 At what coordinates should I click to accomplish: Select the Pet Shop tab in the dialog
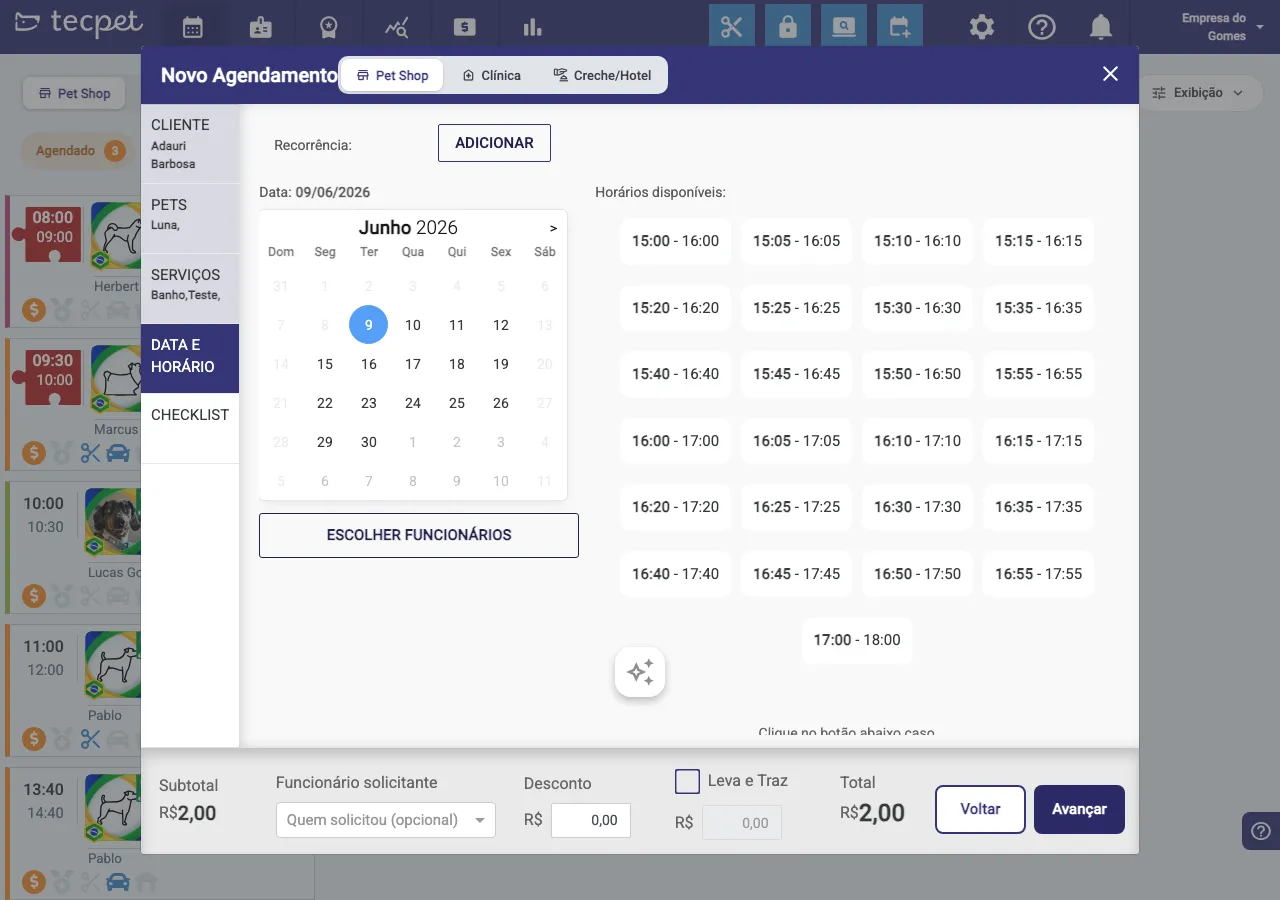coord(392,75)
